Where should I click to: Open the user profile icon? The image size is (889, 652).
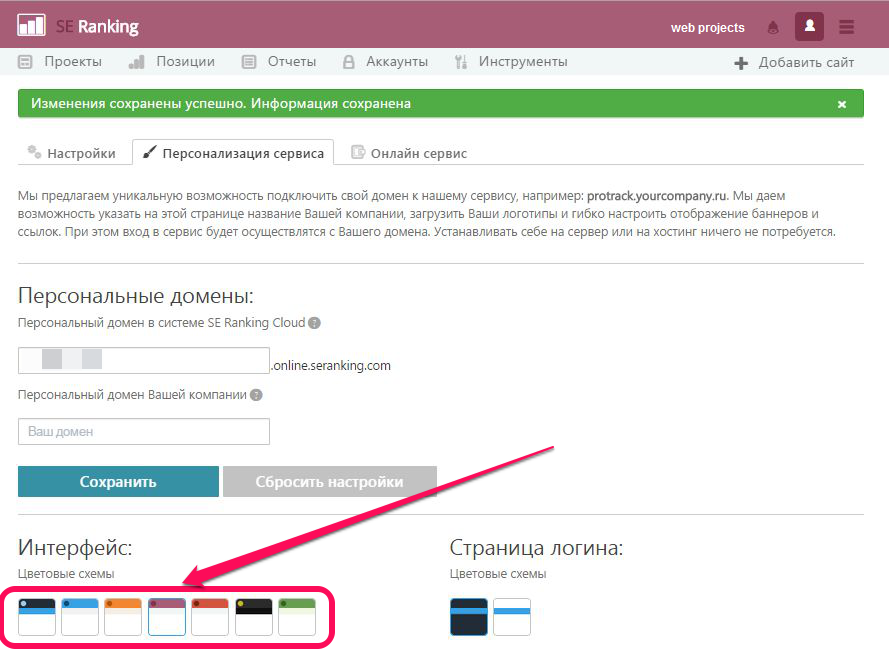[x=810, y=26]
